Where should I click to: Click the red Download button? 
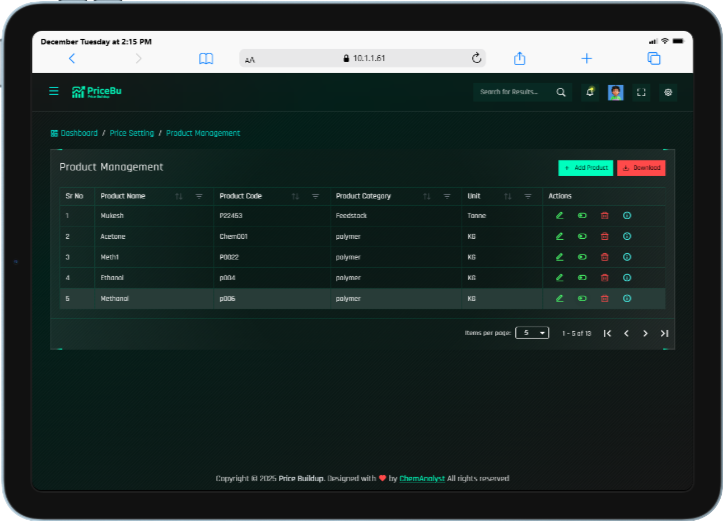point(641,168)
